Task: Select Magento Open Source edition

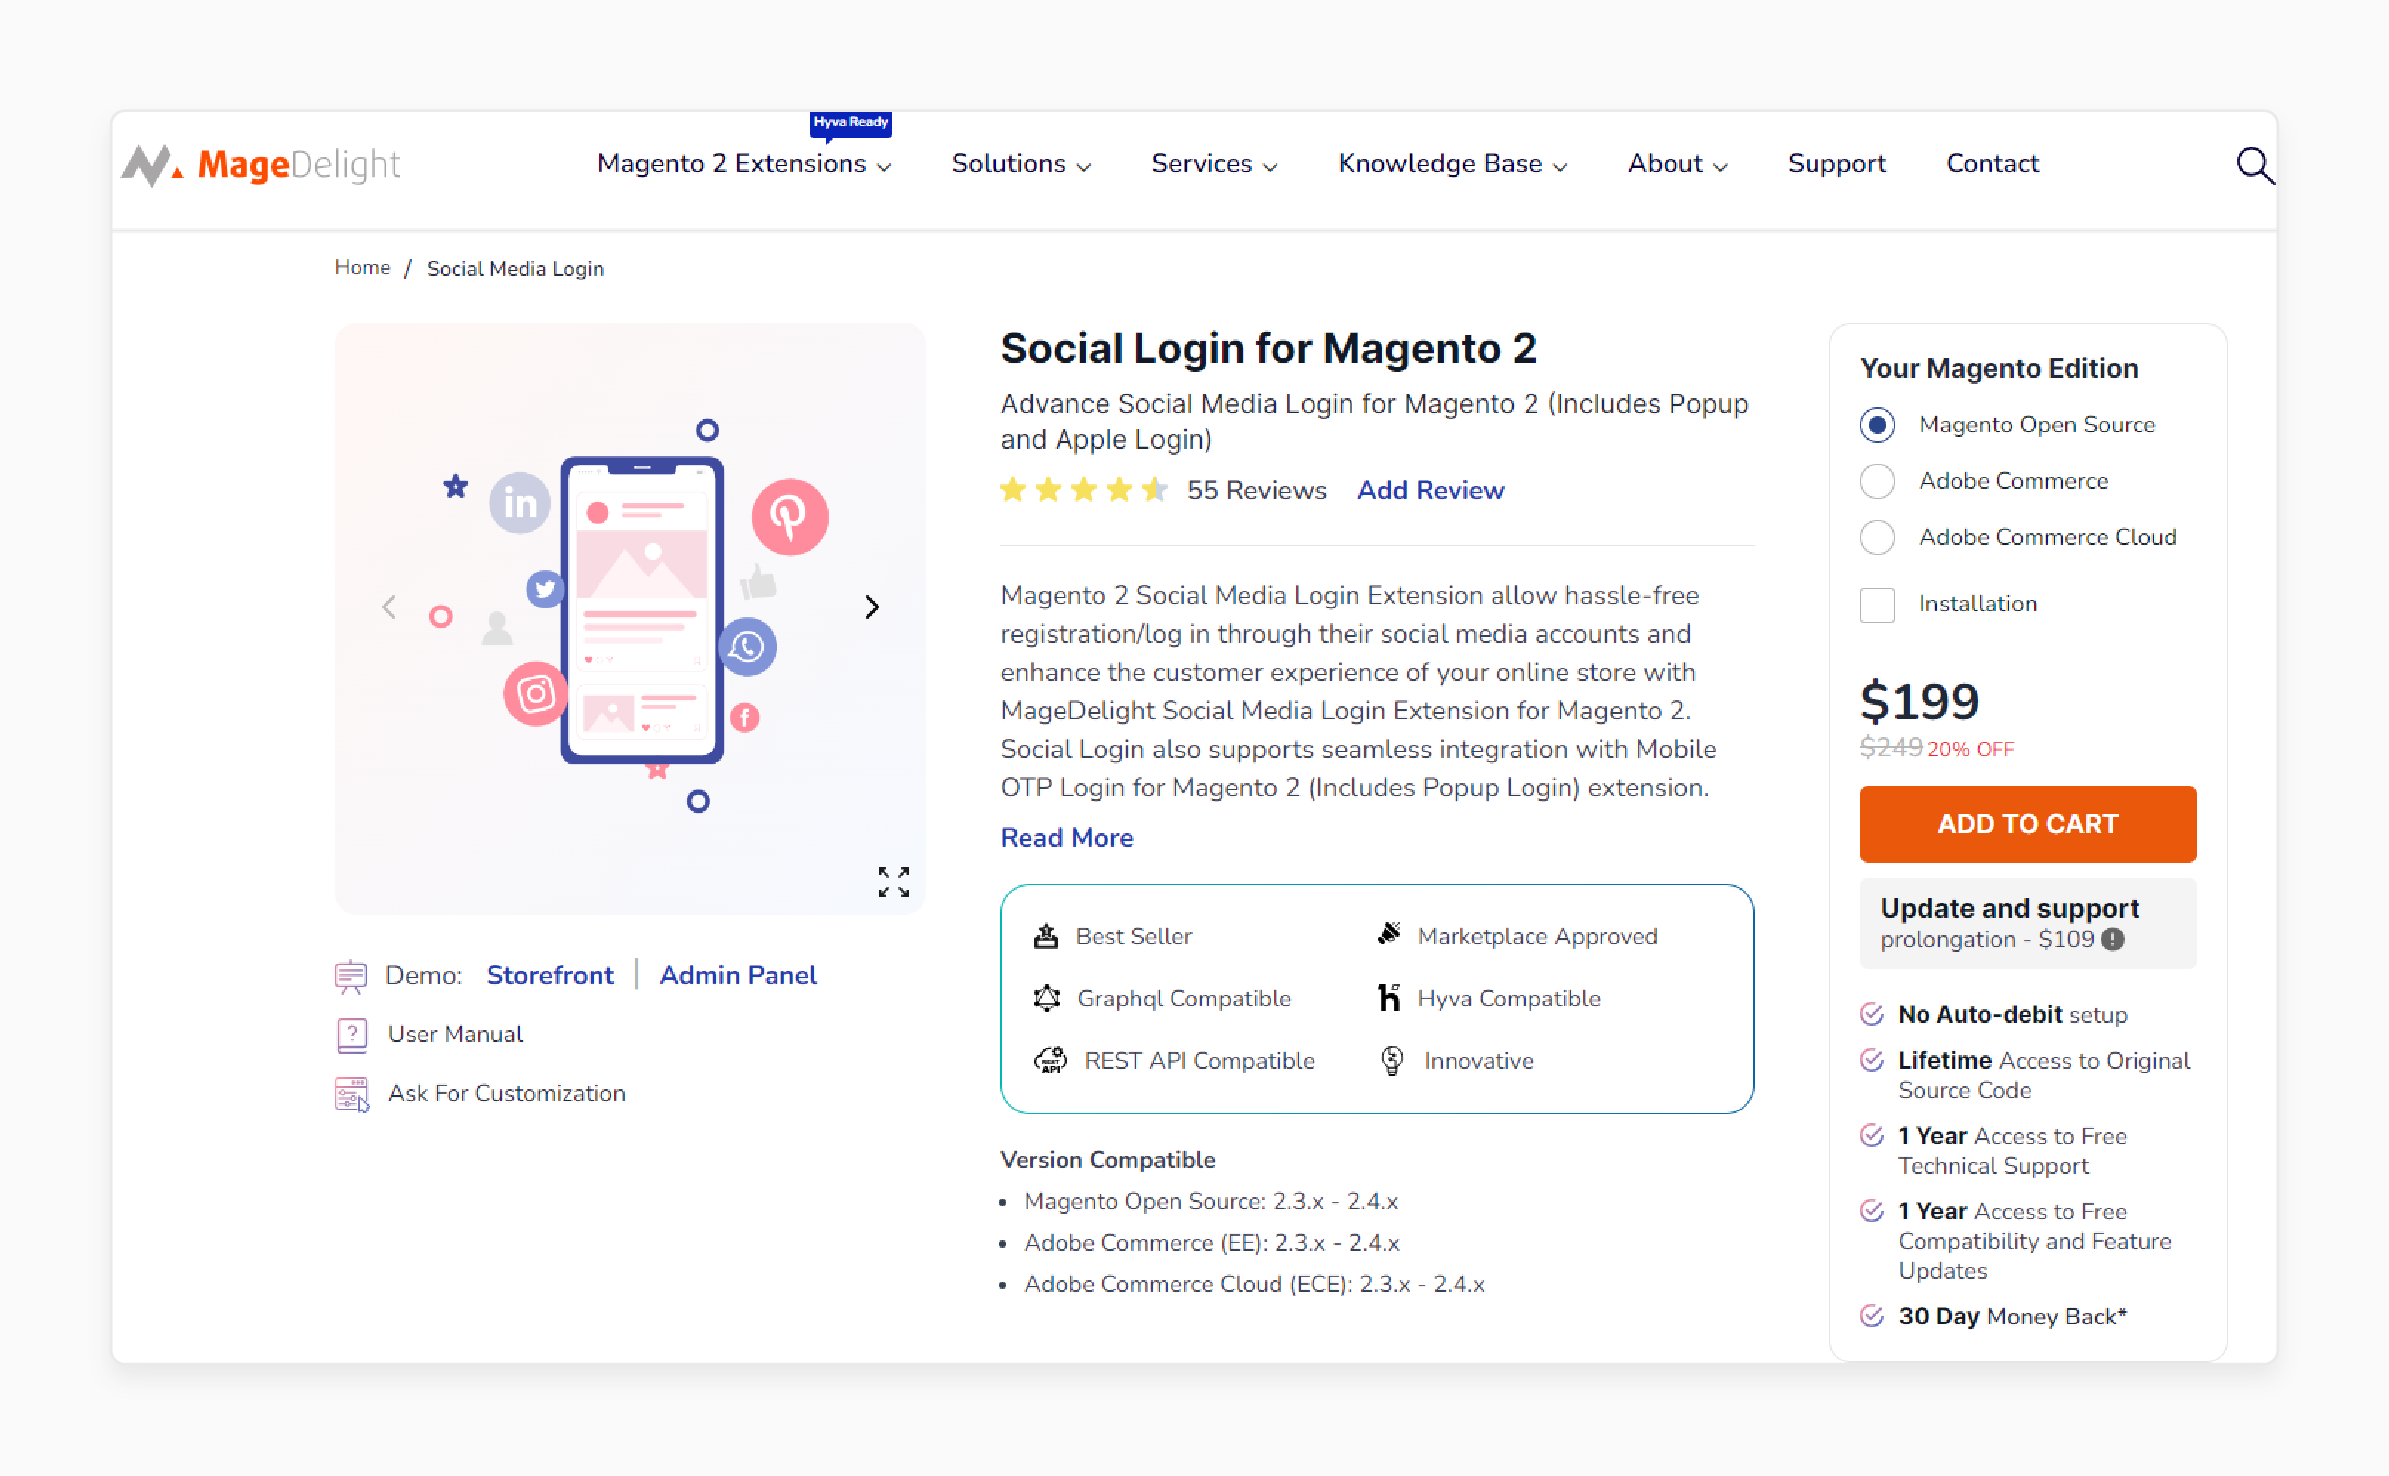Action: (x=1877, y=425)
